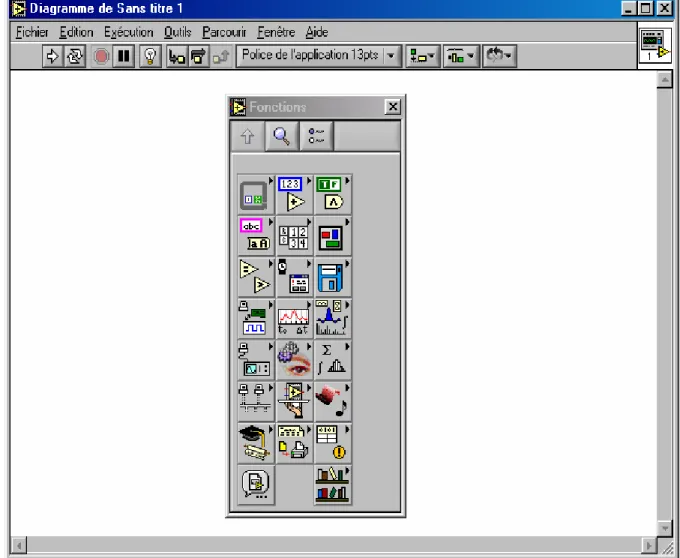
Task: Click the Select a VI icon
Action: point(256,484)
